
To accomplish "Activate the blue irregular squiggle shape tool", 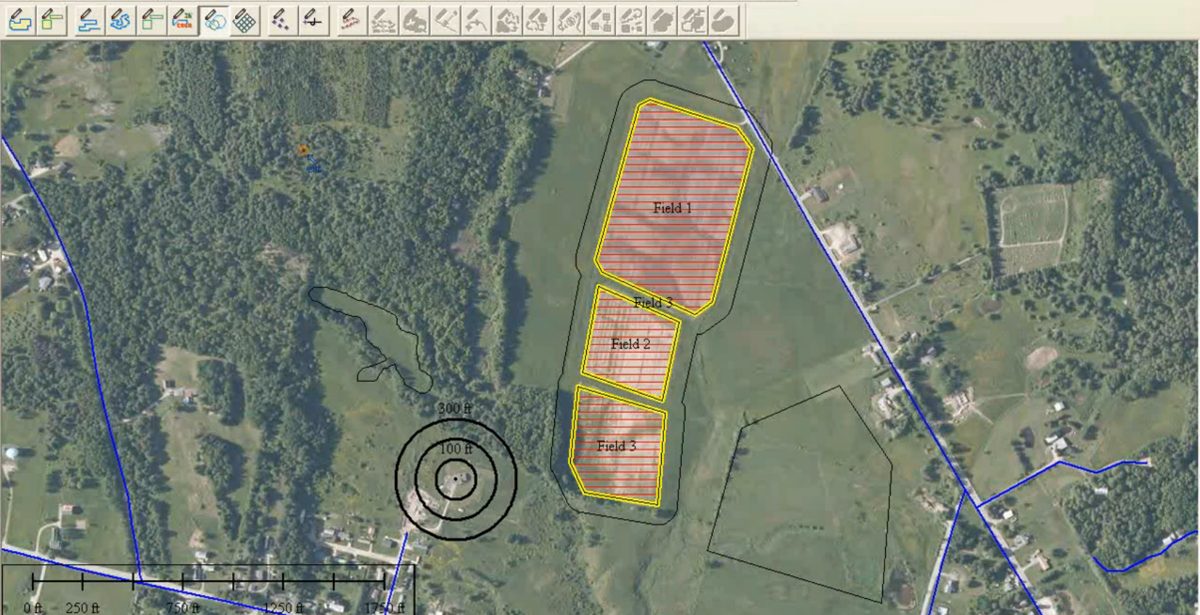I will [x=121, y=19].
